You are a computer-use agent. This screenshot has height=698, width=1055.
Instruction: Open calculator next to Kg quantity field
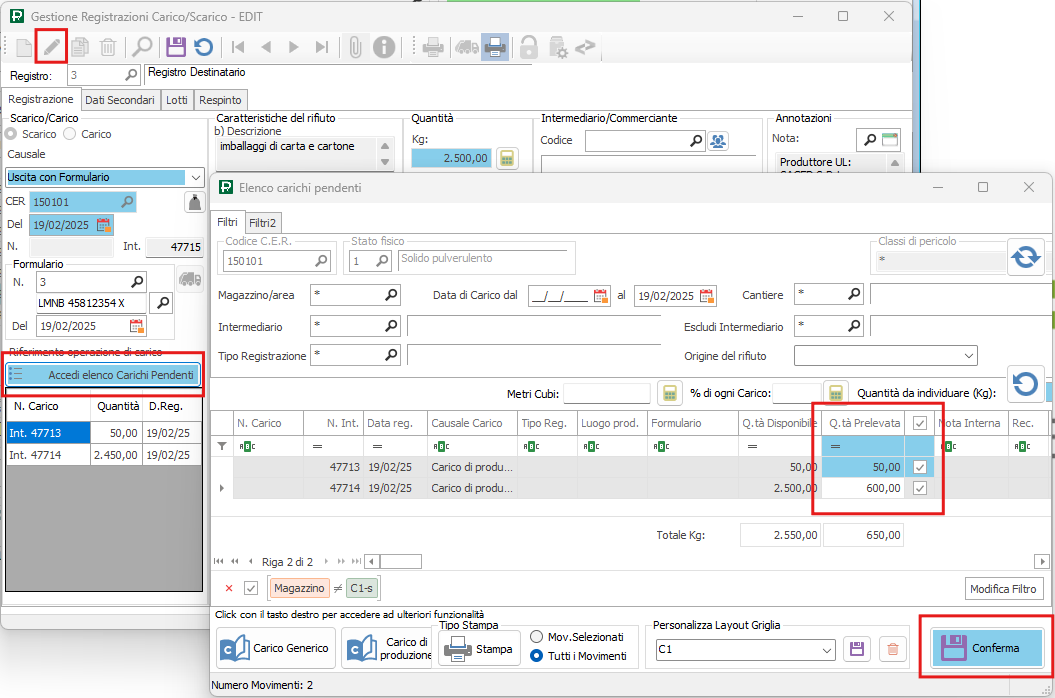(507, 158)
